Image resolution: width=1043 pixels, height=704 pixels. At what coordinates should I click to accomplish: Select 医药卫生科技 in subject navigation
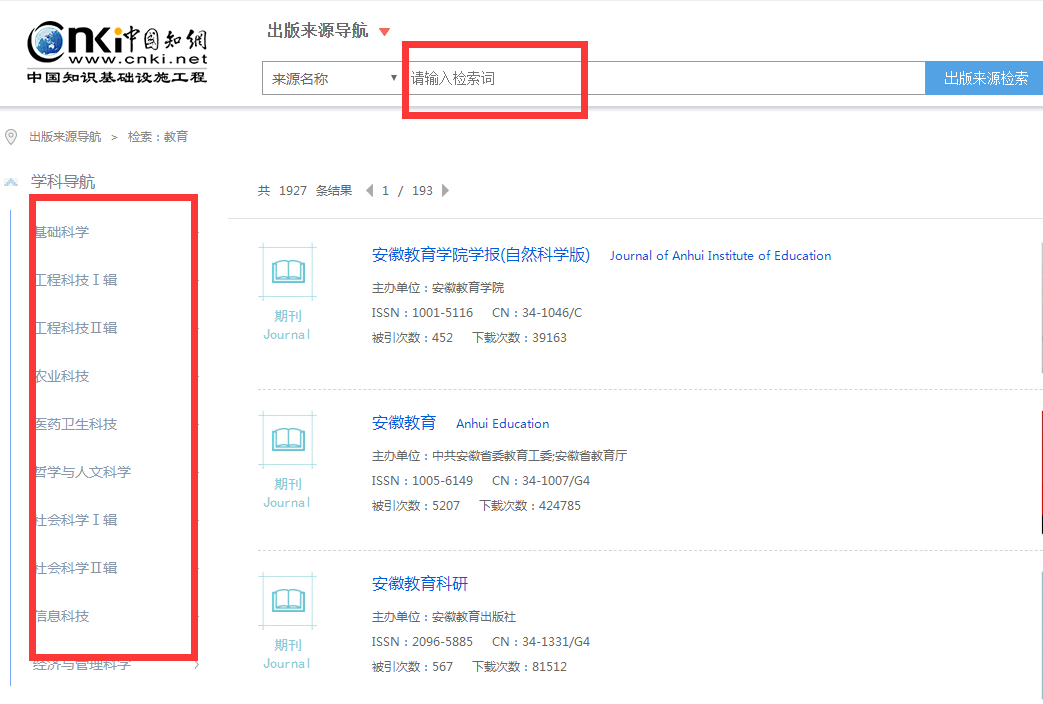pyautogui.click(x=76, y=424)
